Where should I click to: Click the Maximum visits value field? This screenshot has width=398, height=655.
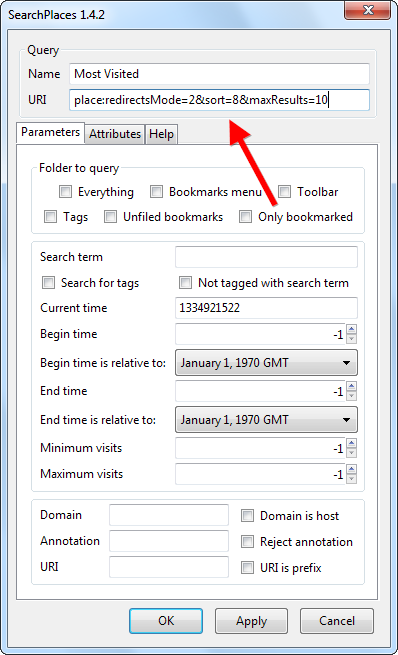[x=261, y=474]
